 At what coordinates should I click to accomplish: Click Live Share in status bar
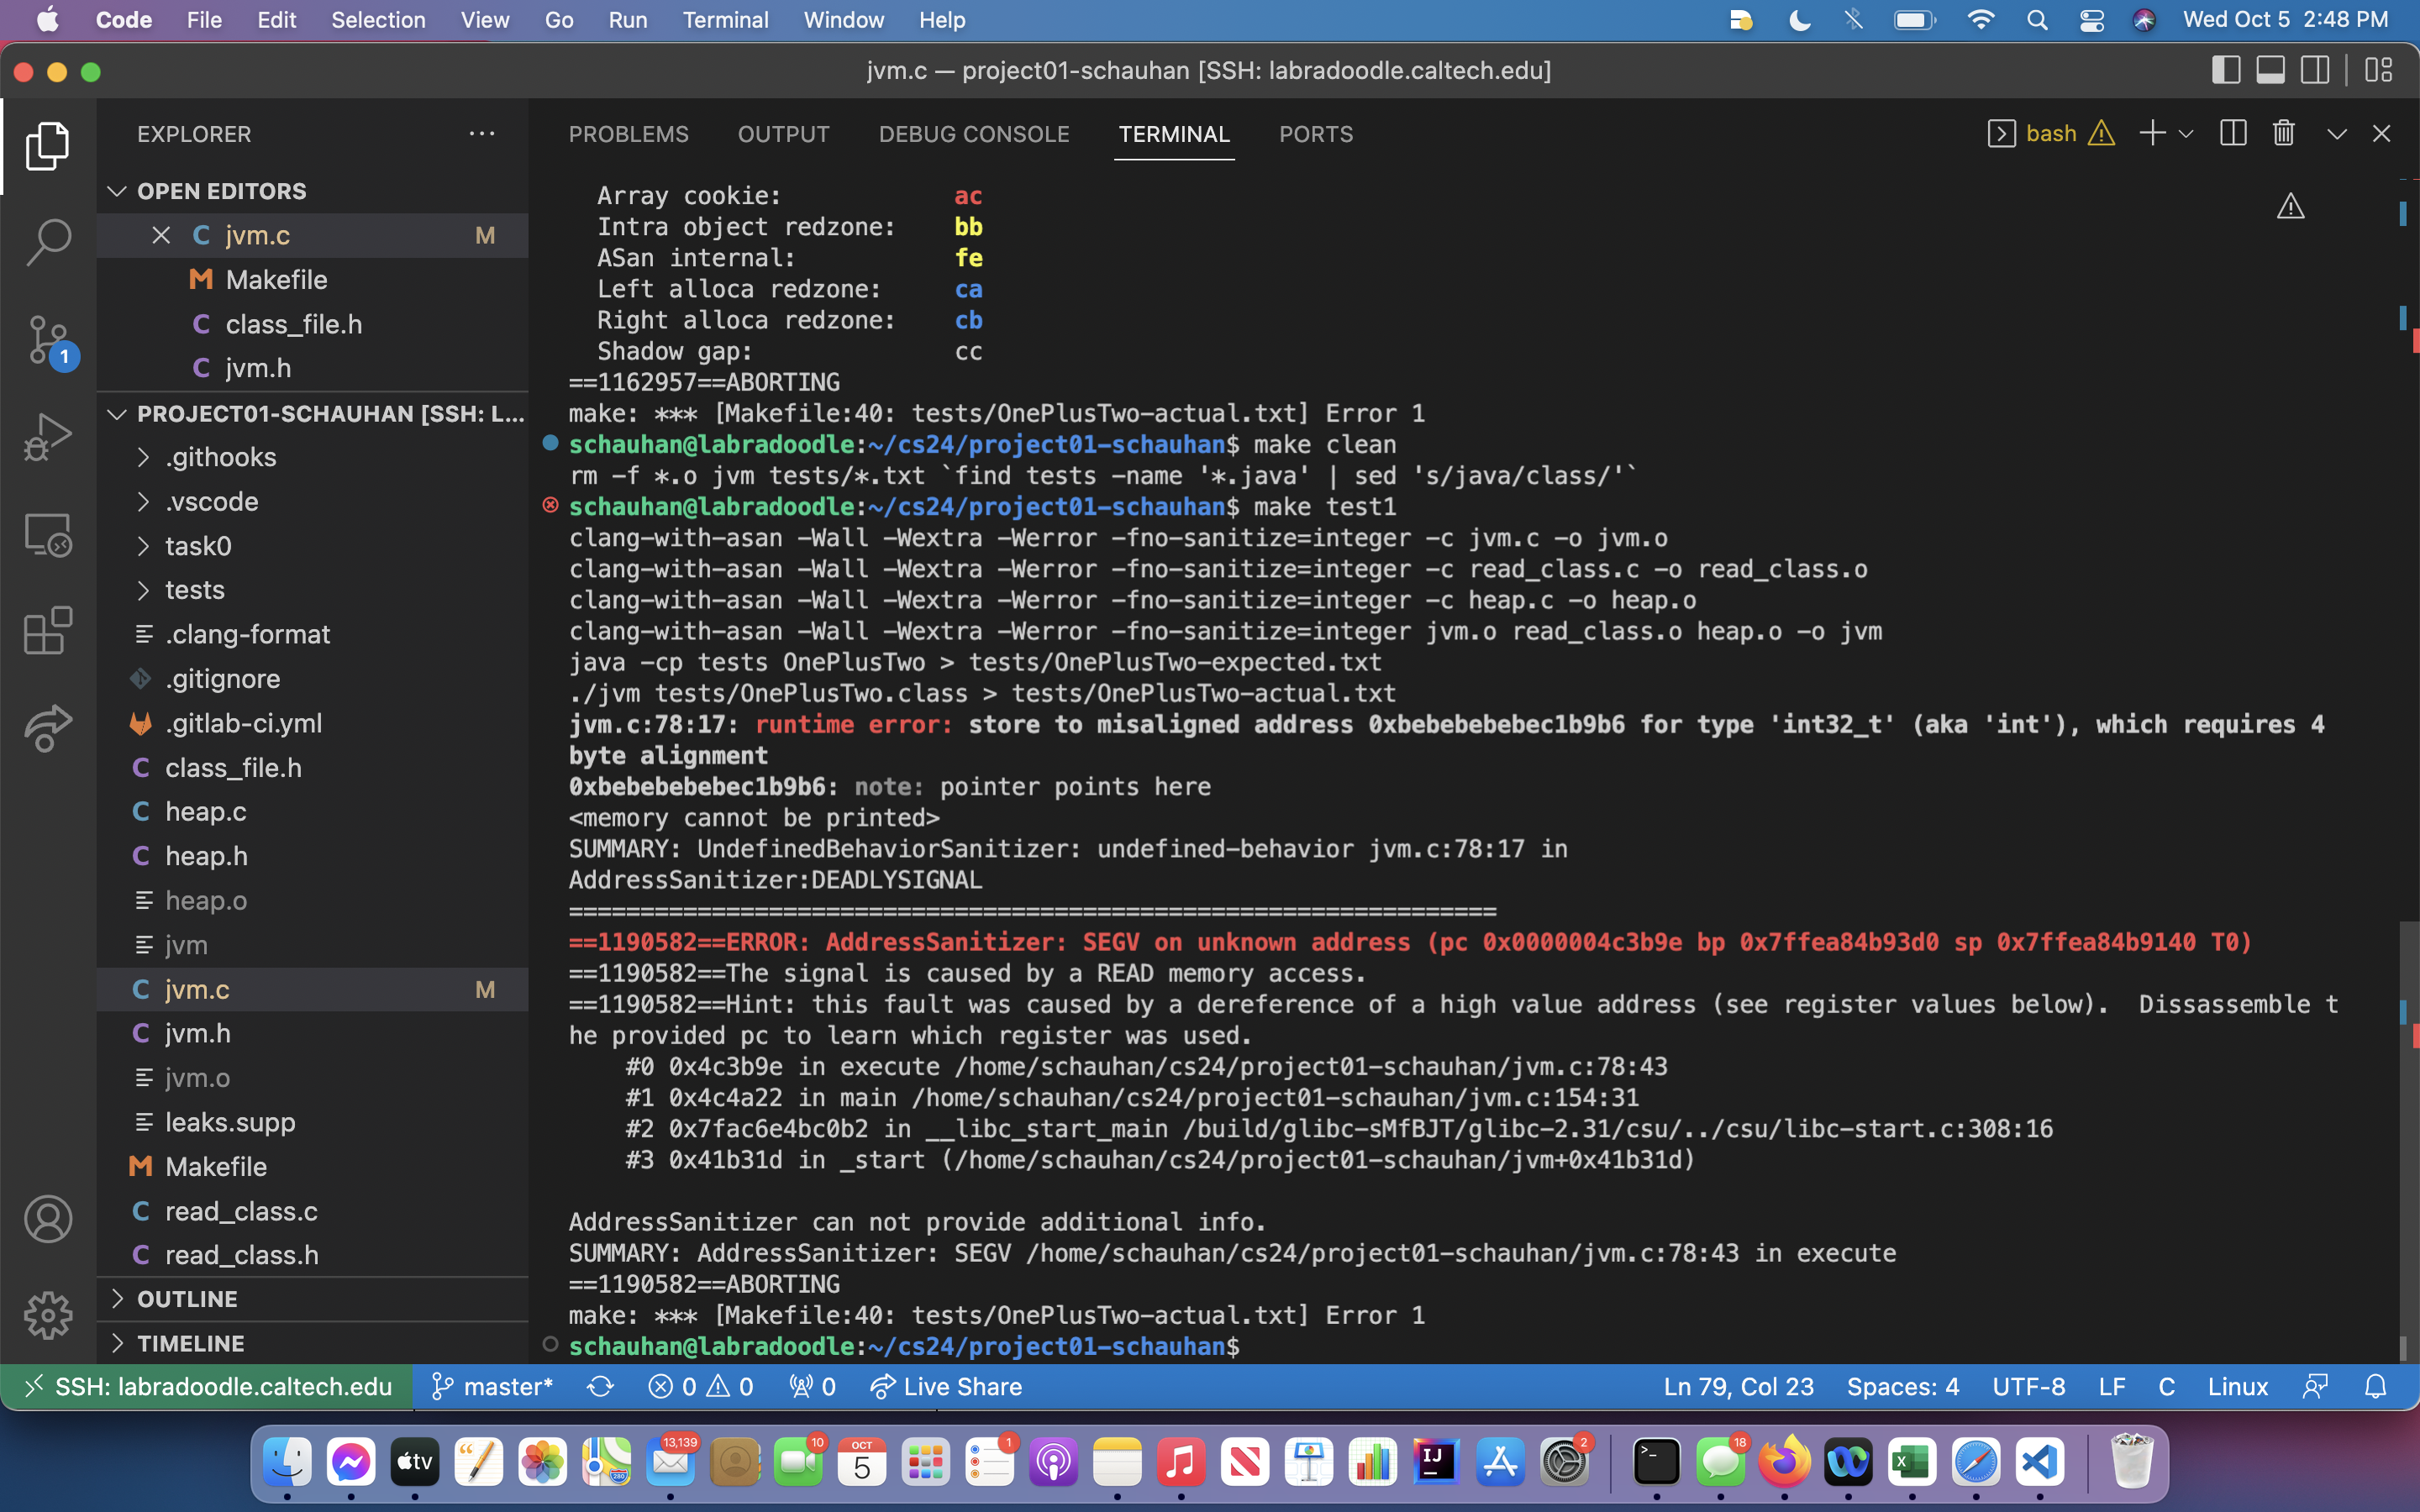946,1387
